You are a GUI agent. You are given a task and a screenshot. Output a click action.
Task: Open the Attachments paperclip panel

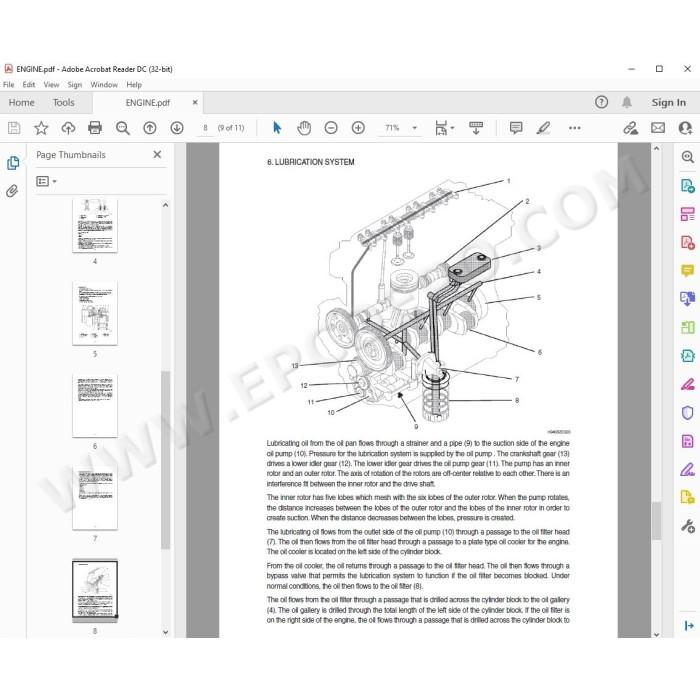coord(12,191)
